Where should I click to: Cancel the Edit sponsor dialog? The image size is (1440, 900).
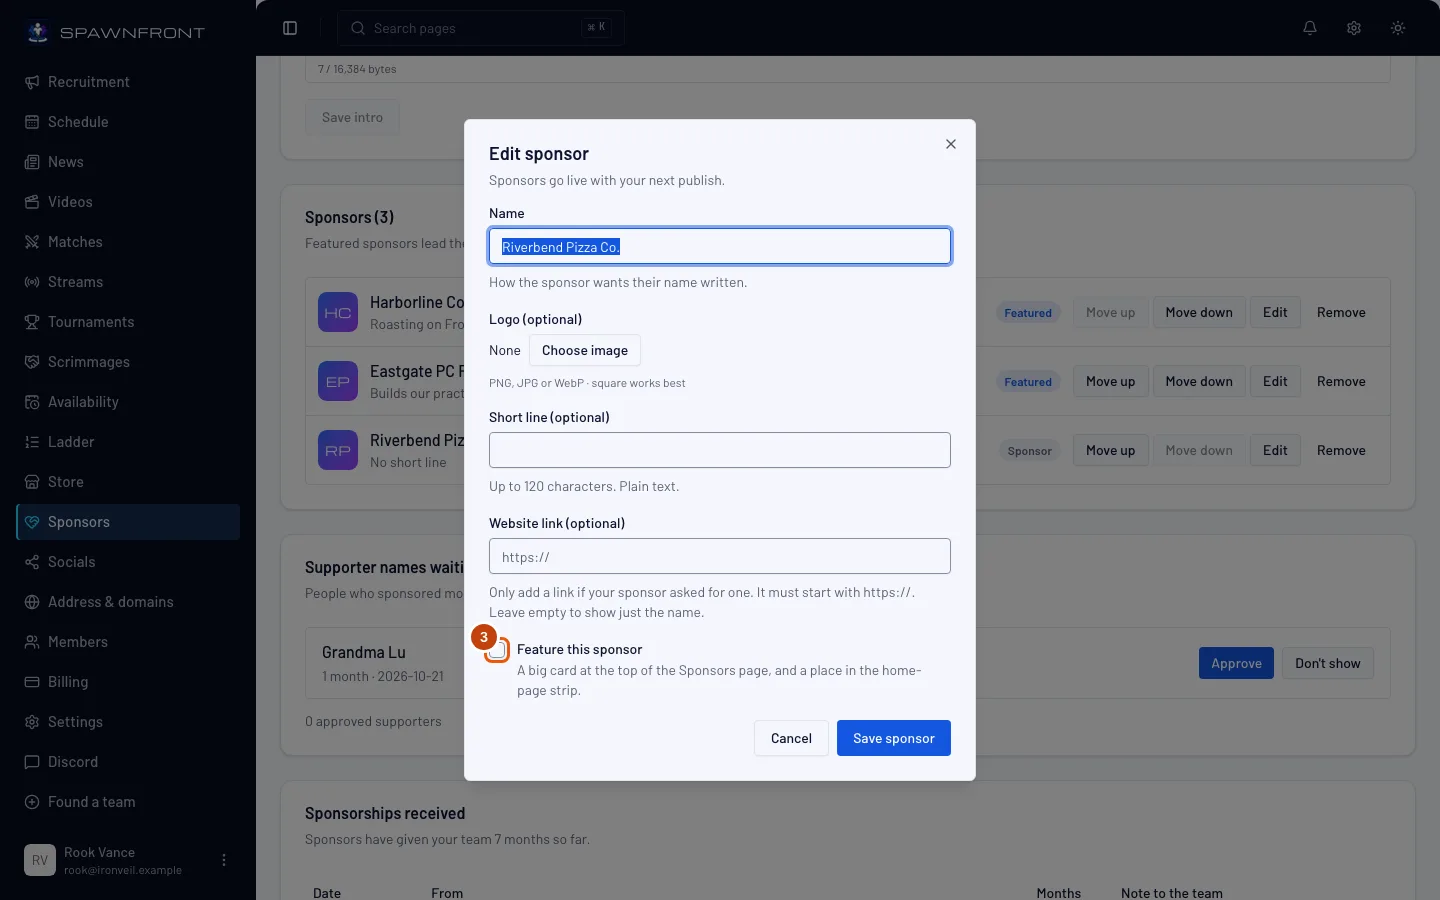click(791, 738)
